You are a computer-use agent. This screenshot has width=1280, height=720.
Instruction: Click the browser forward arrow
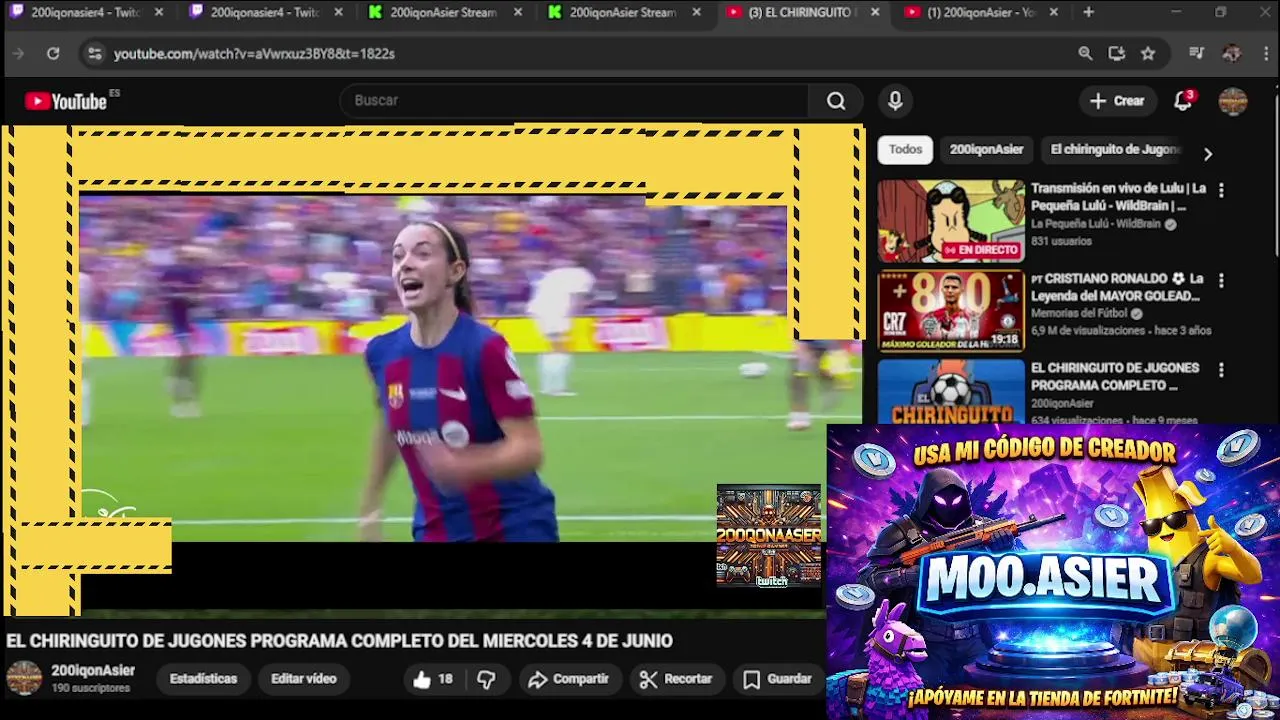(18, 54)
